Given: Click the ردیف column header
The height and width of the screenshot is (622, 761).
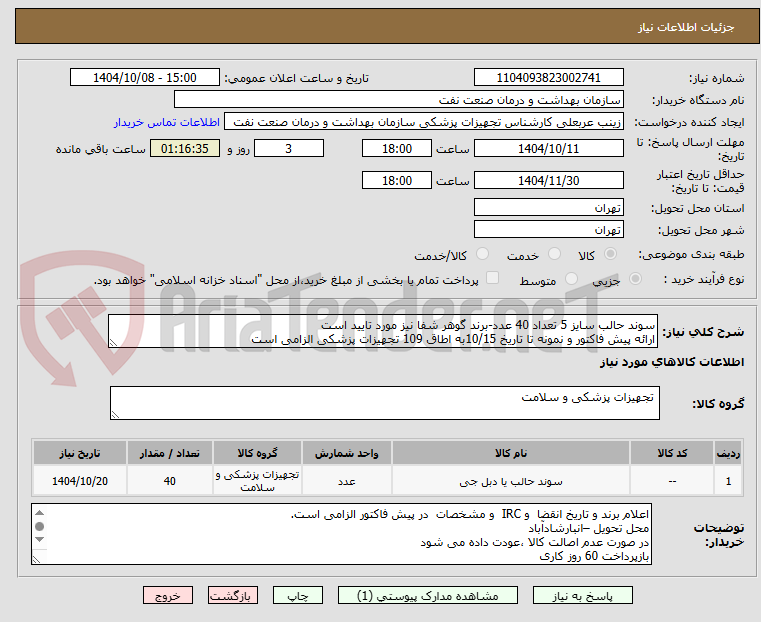Looking at the screenshot, I should coord(728,453).
